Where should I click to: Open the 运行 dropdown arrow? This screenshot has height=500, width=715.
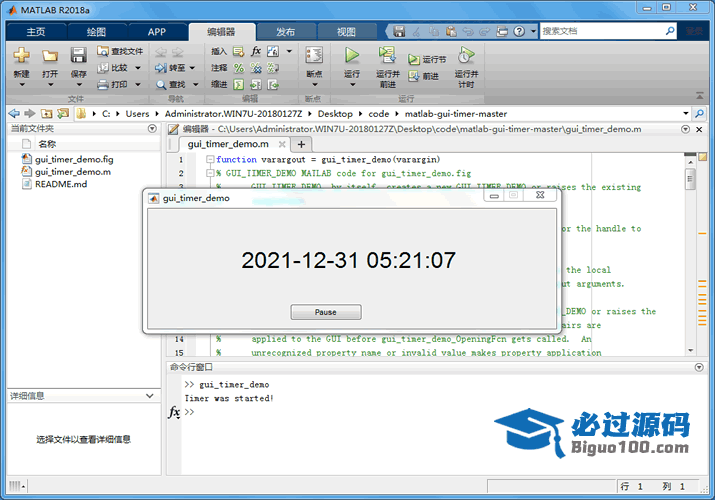pyautogui.click(x=352, y=85)
